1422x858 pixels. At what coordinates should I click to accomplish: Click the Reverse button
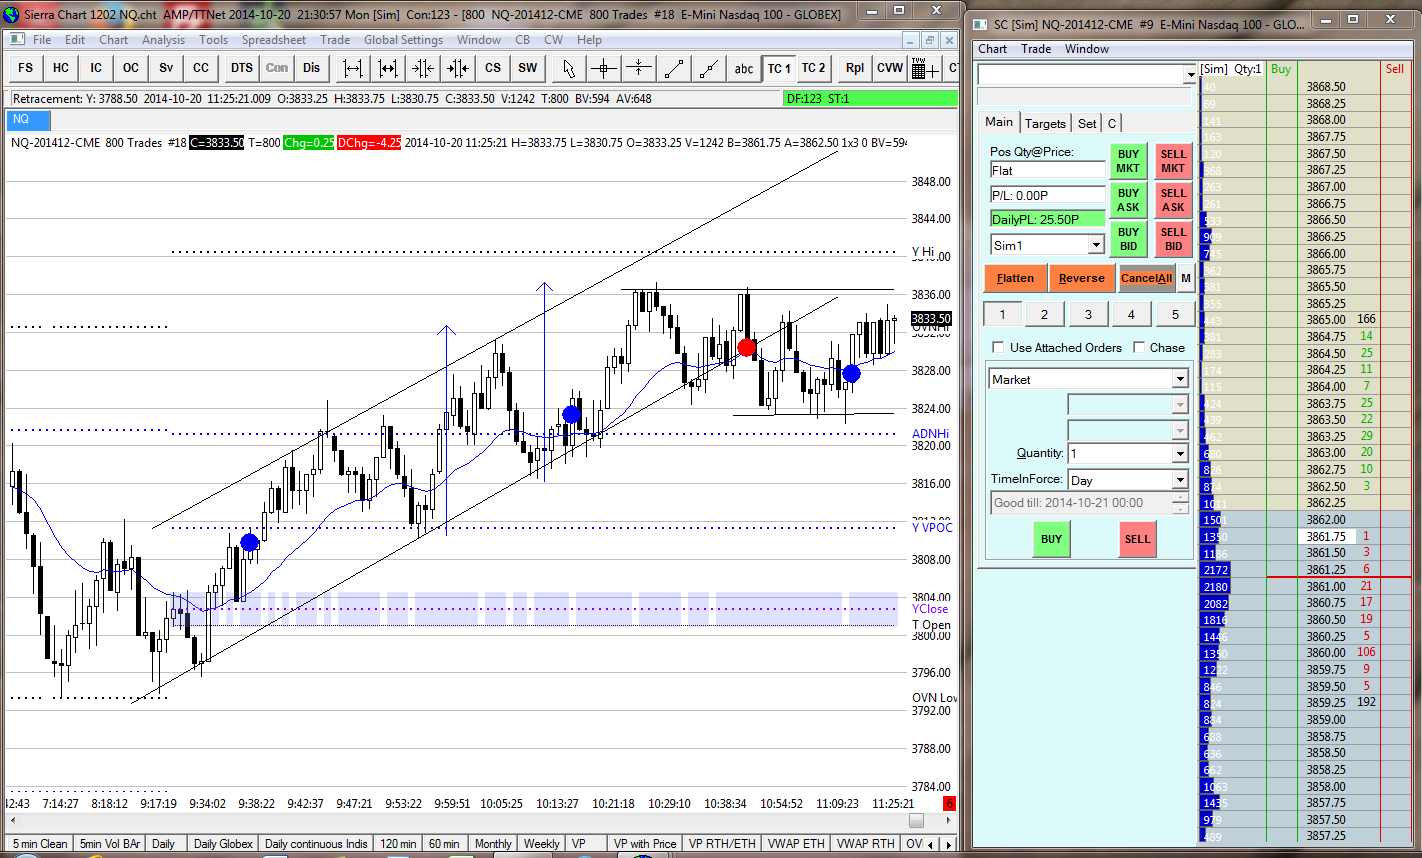point(1081,279)
